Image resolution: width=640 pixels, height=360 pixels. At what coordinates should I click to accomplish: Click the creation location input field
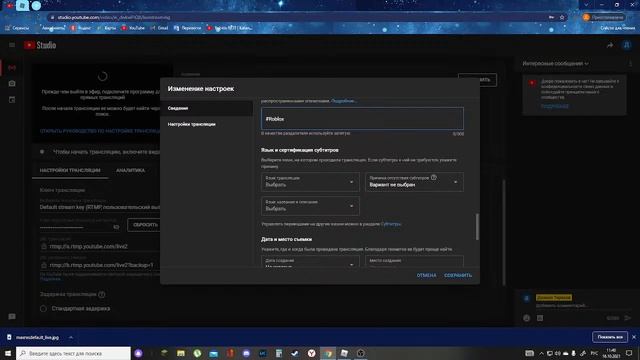pyautogui.click(x=414, y=261)
